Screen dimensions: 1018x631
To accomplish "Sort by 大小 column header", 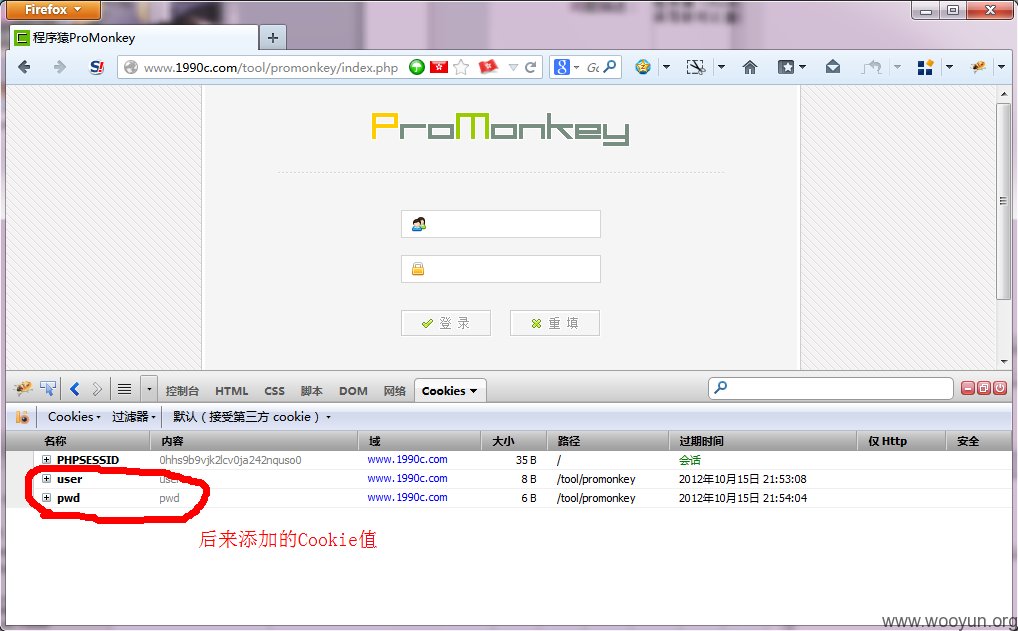I will (x=514, y=441).
